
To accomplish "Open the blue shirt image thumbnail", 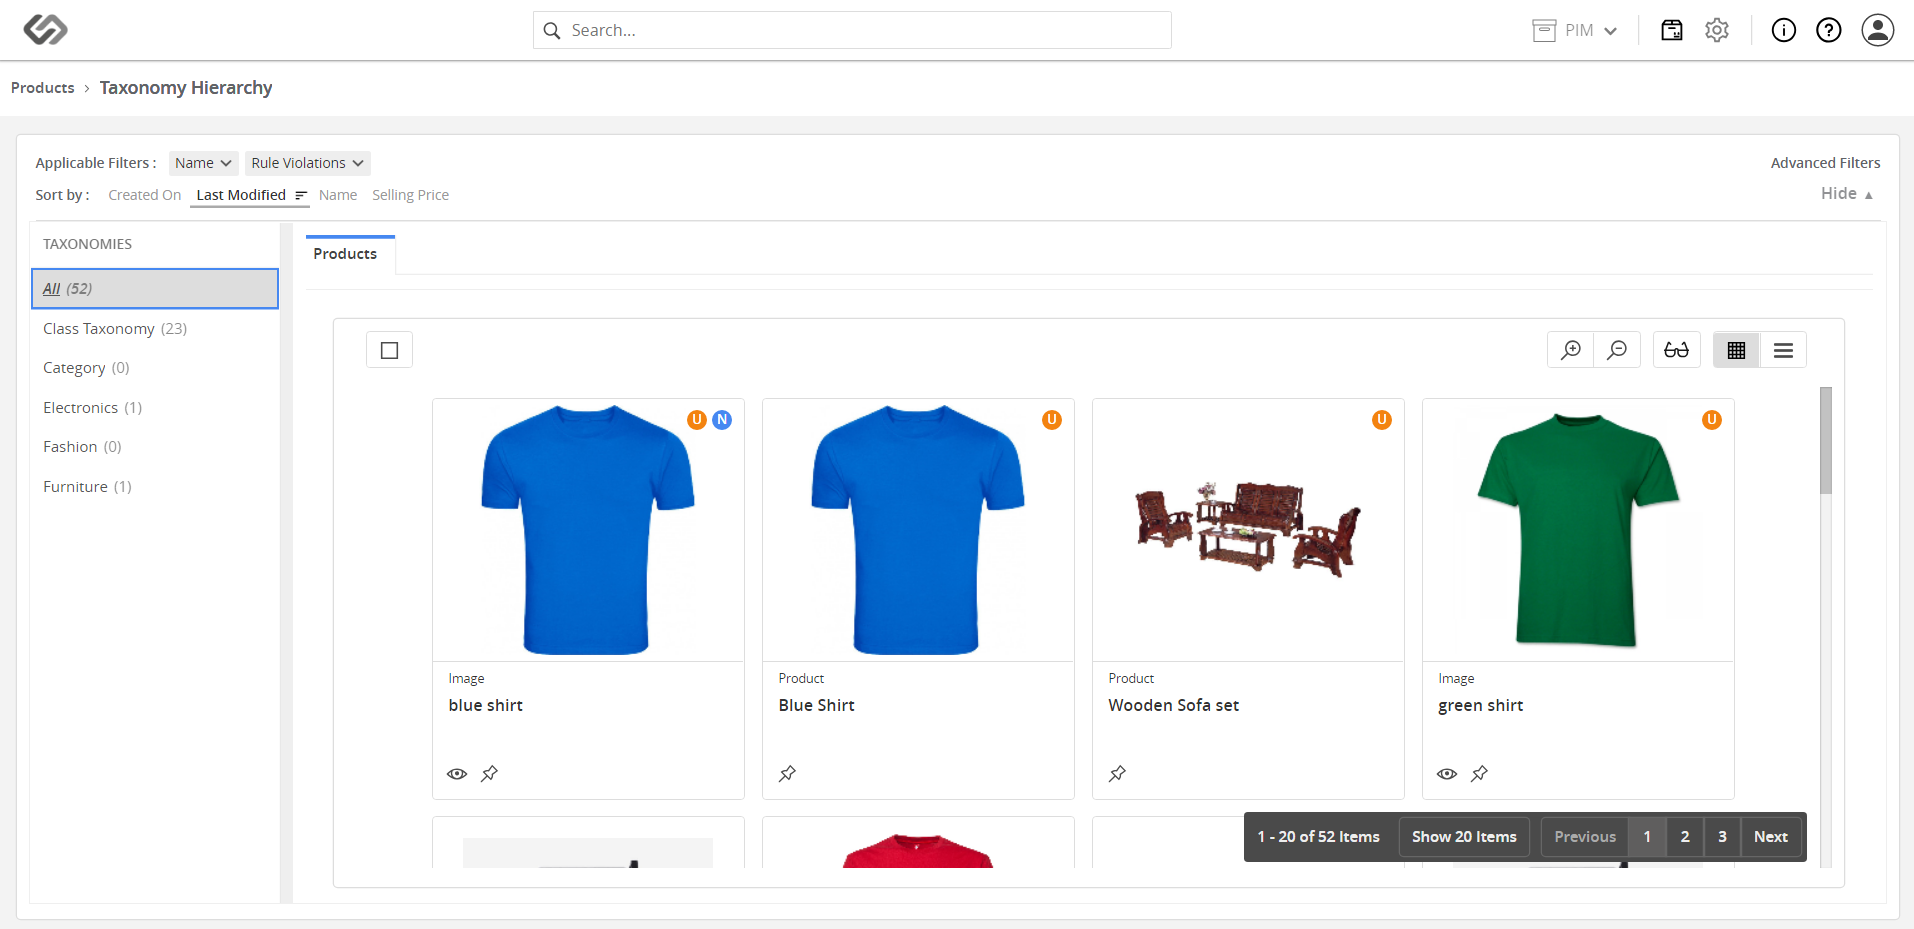I will click(588, 530).
